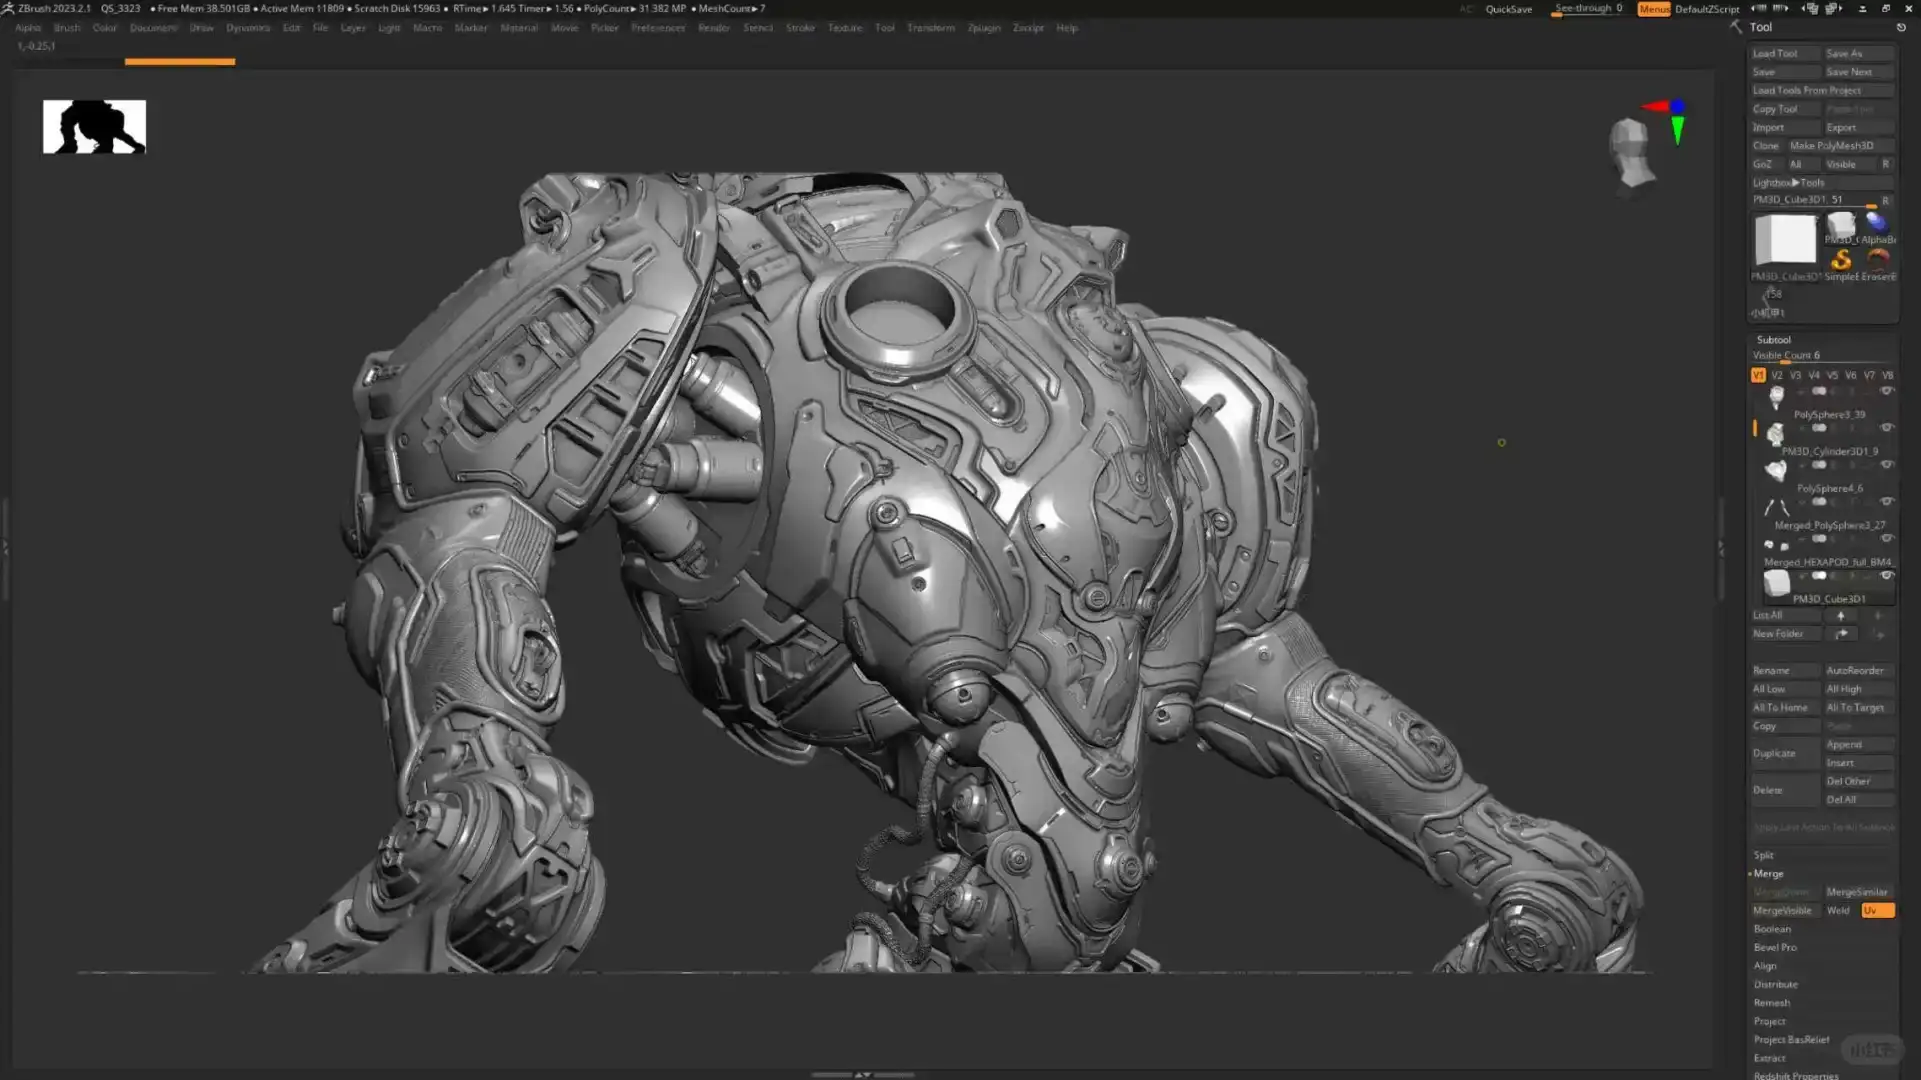Hide the PM3D_Cylinder3D1_9 subtool
This screenshot has height=1080, width=1921.
pos(1886,426)
